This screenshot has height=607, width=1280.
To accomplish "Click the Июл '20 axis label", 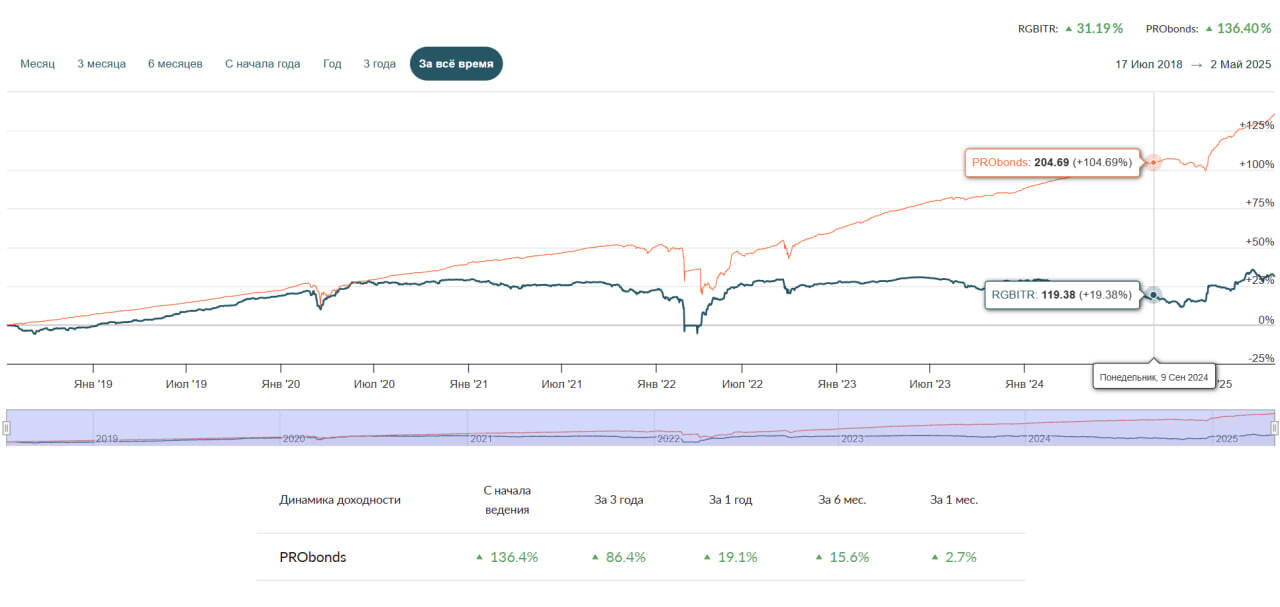I will (x=375, y=384).
